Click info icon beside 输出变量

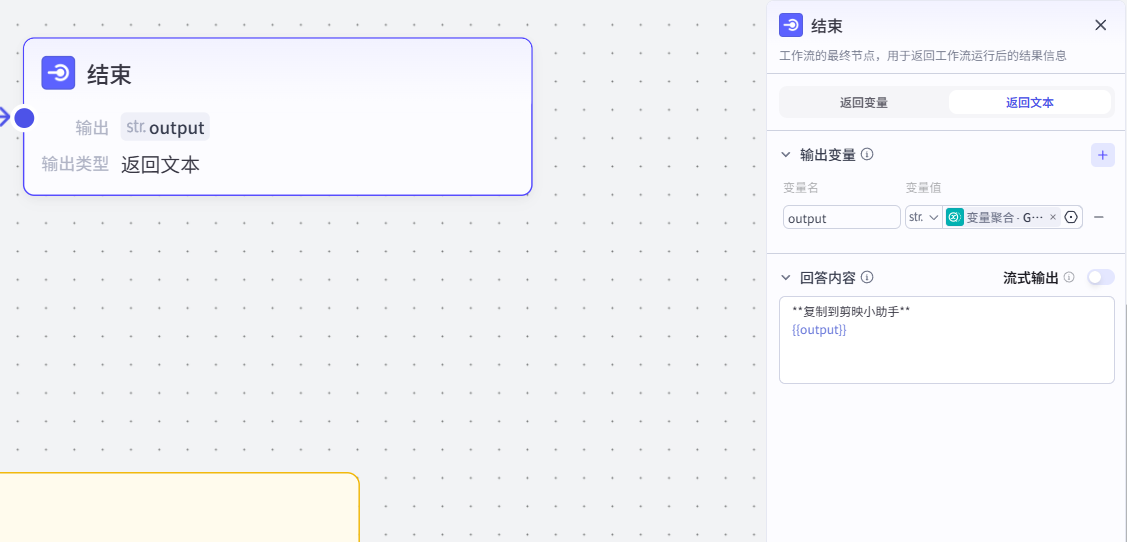click(867, 155)
